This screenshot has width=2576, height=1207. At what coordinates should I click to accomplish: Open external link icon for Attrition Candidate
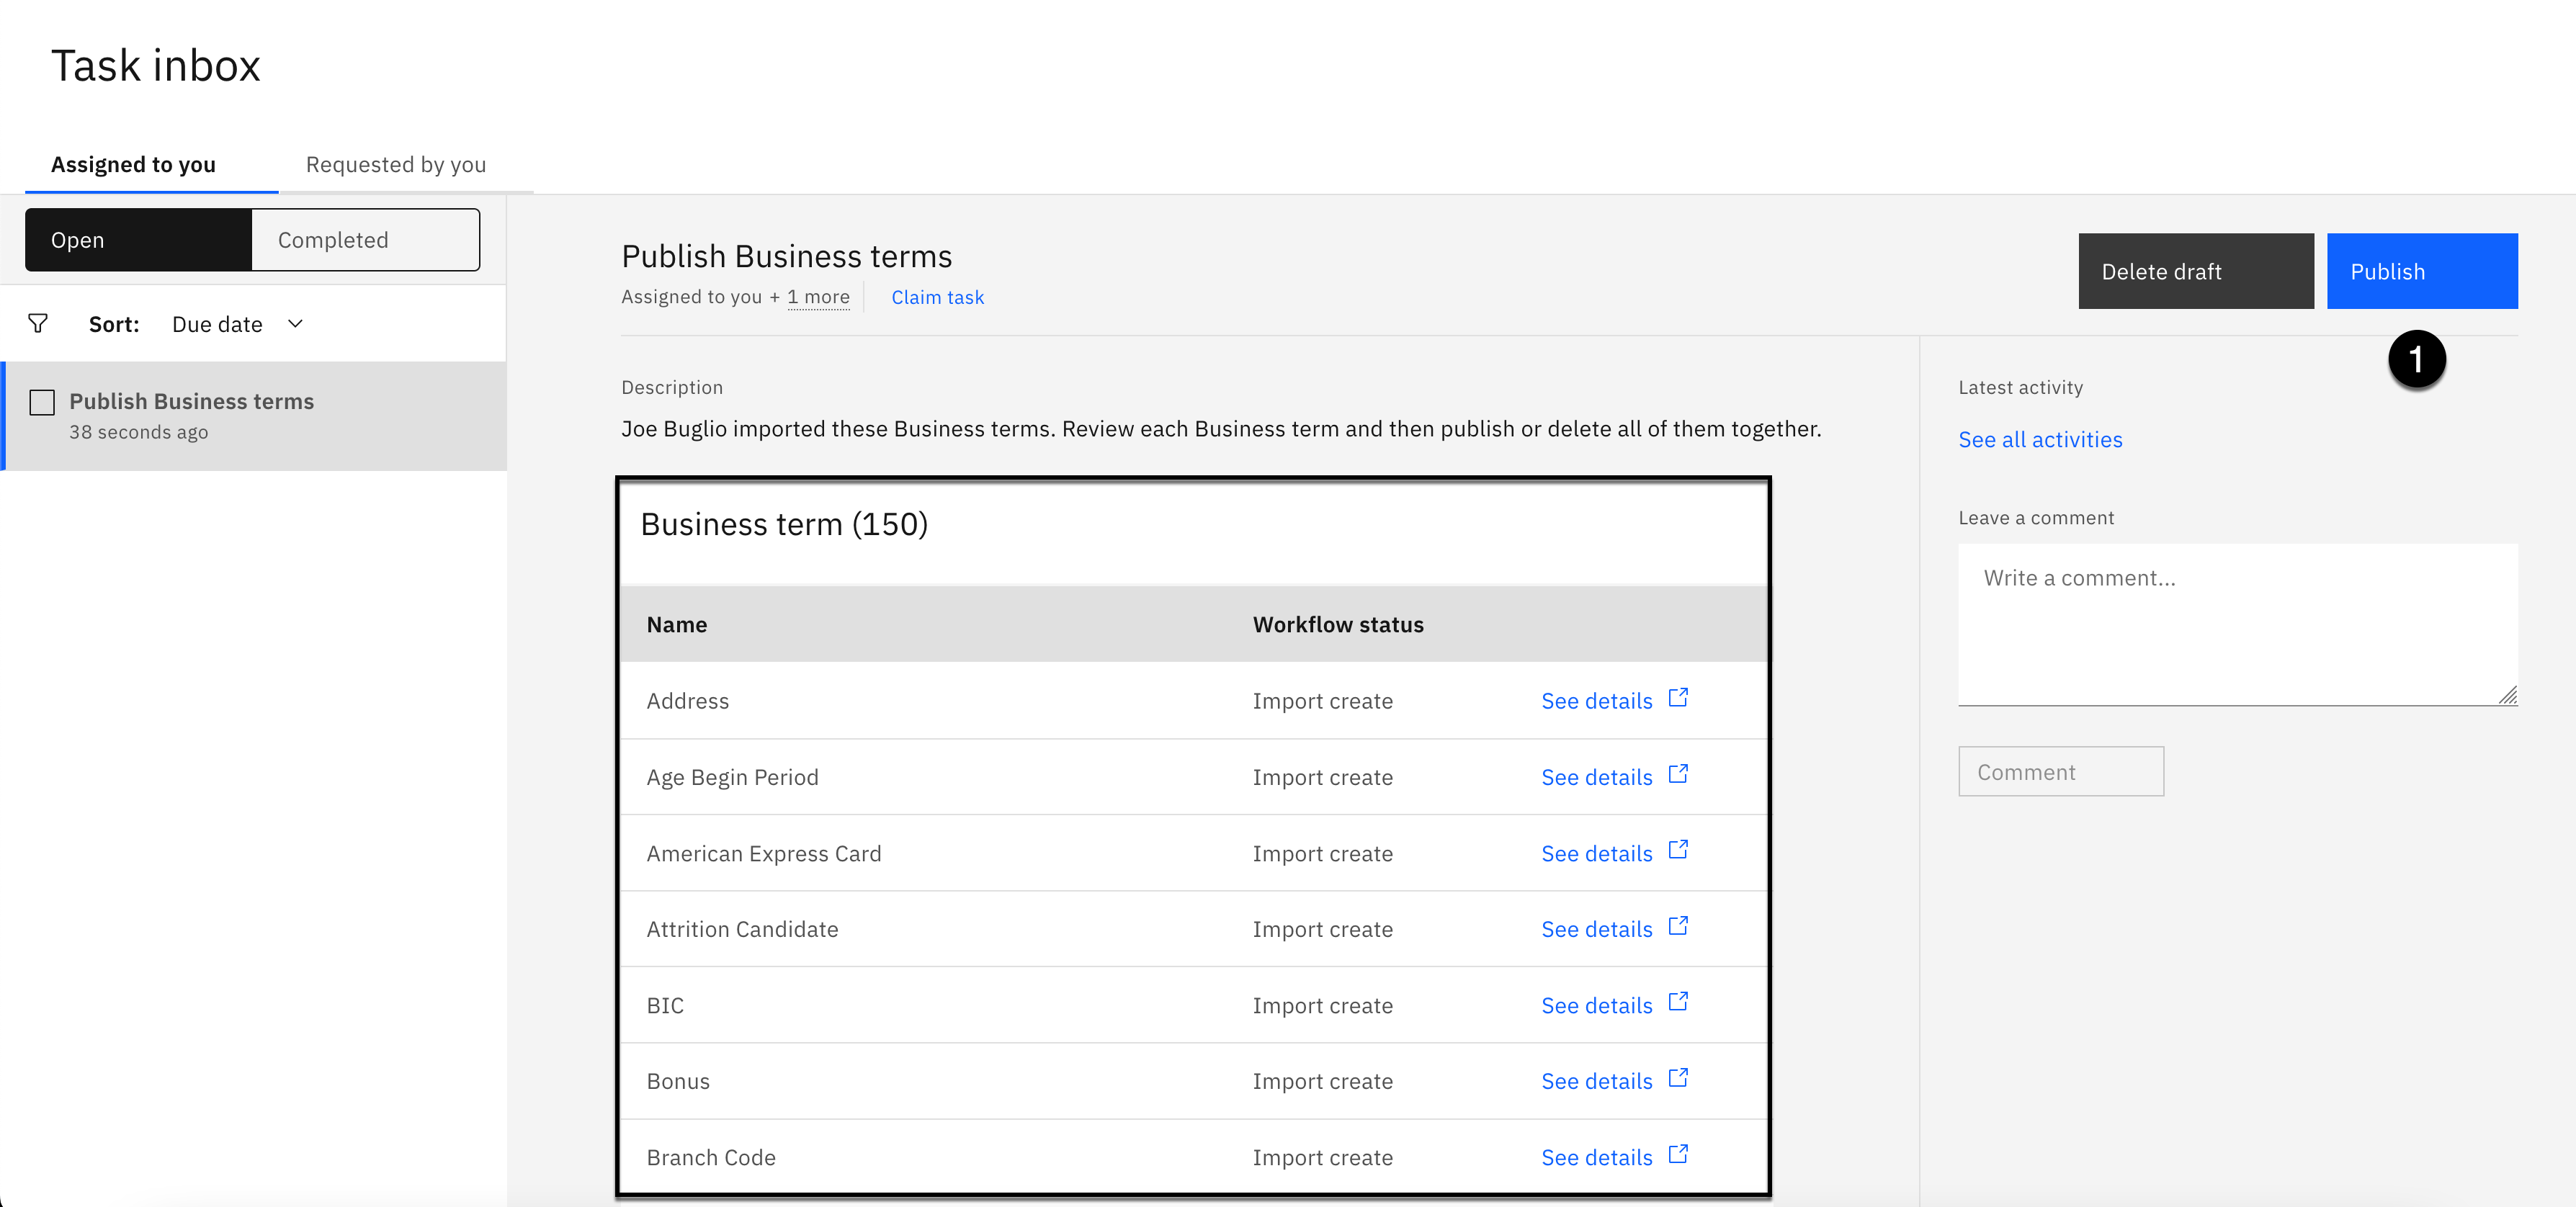1678,926
